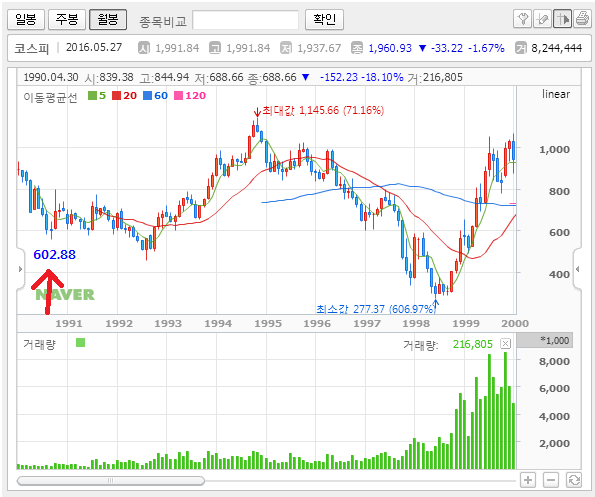This screenshot has width=595, height=497.
Task: Click the 1,000 price axis label
Action: pyautogui.click(x=554, y=149)
